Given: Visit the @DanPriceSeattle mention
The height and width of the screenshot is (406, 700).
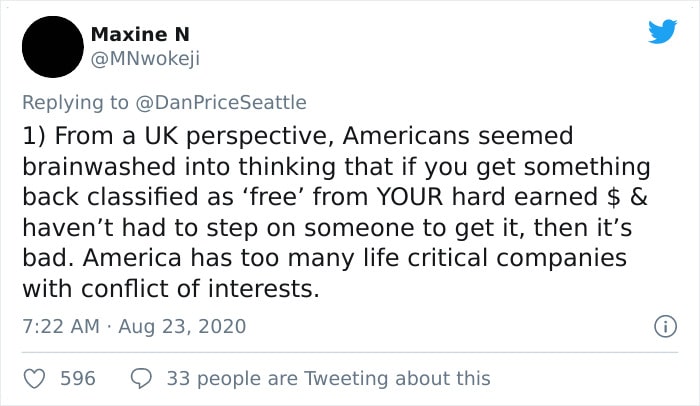Looking at the screenshot, I should tap(221, 102).
